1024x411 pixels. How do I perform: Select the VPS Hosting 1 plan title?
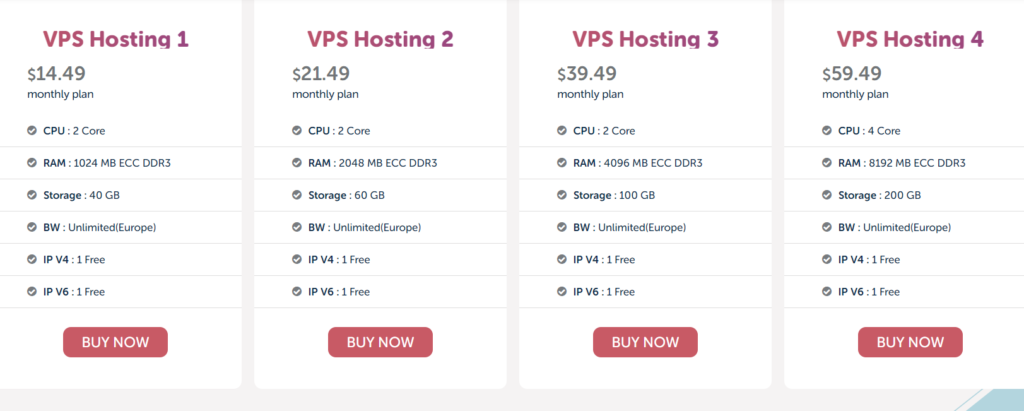pos(116,39)
